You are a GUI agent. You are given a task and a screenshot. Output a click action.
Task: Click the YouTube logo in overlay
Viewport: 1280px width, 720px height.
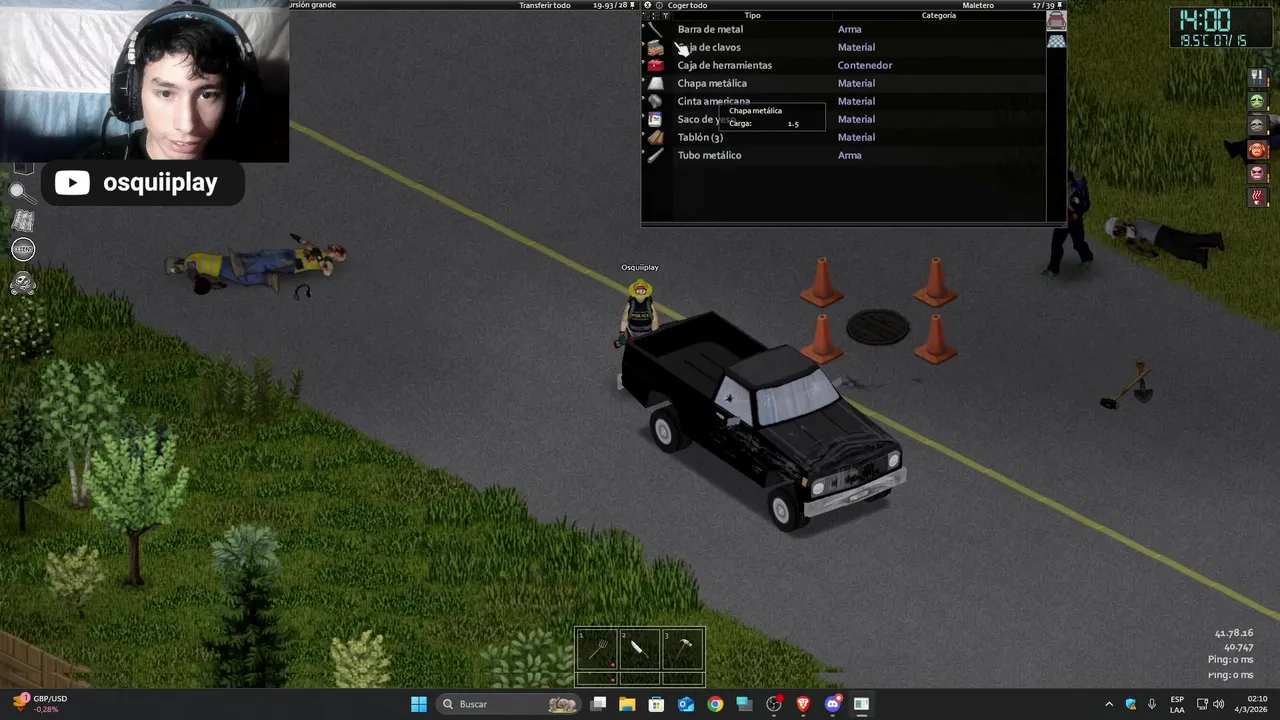(x=72, y=183)
